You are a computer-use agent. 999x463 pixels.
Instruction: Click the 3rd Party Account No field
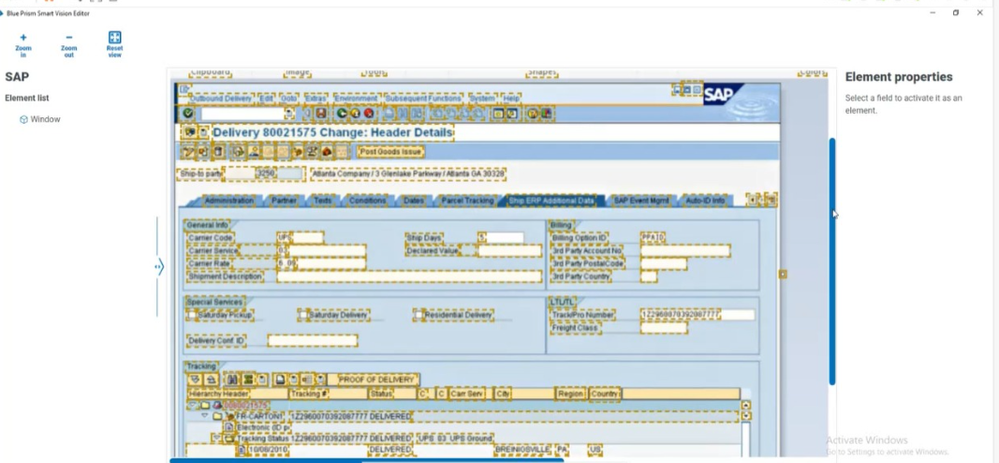click(x=685, y=250)
